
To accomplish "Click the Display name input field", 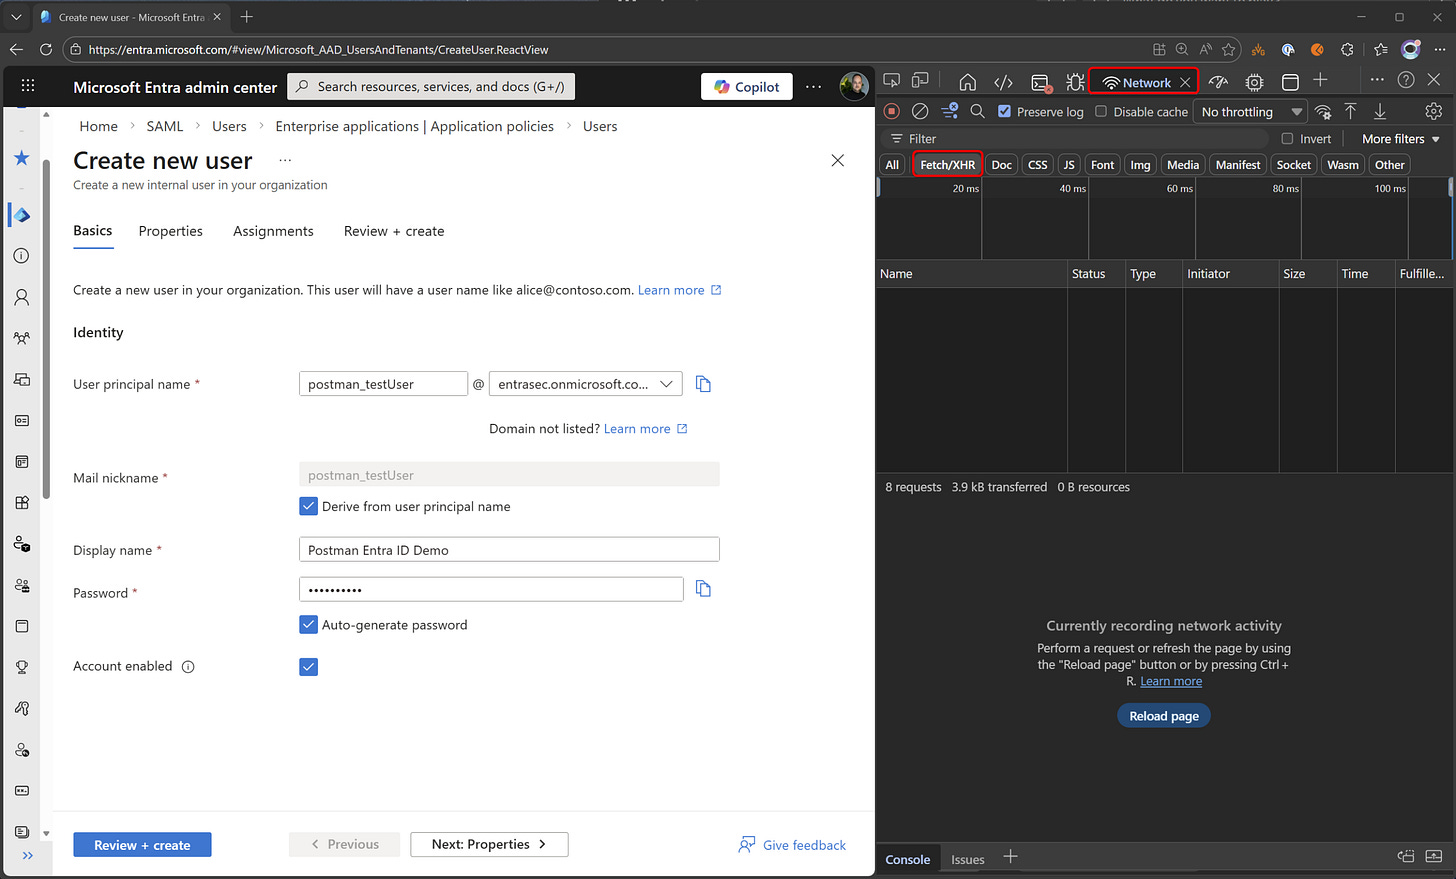I will point(509,550).
